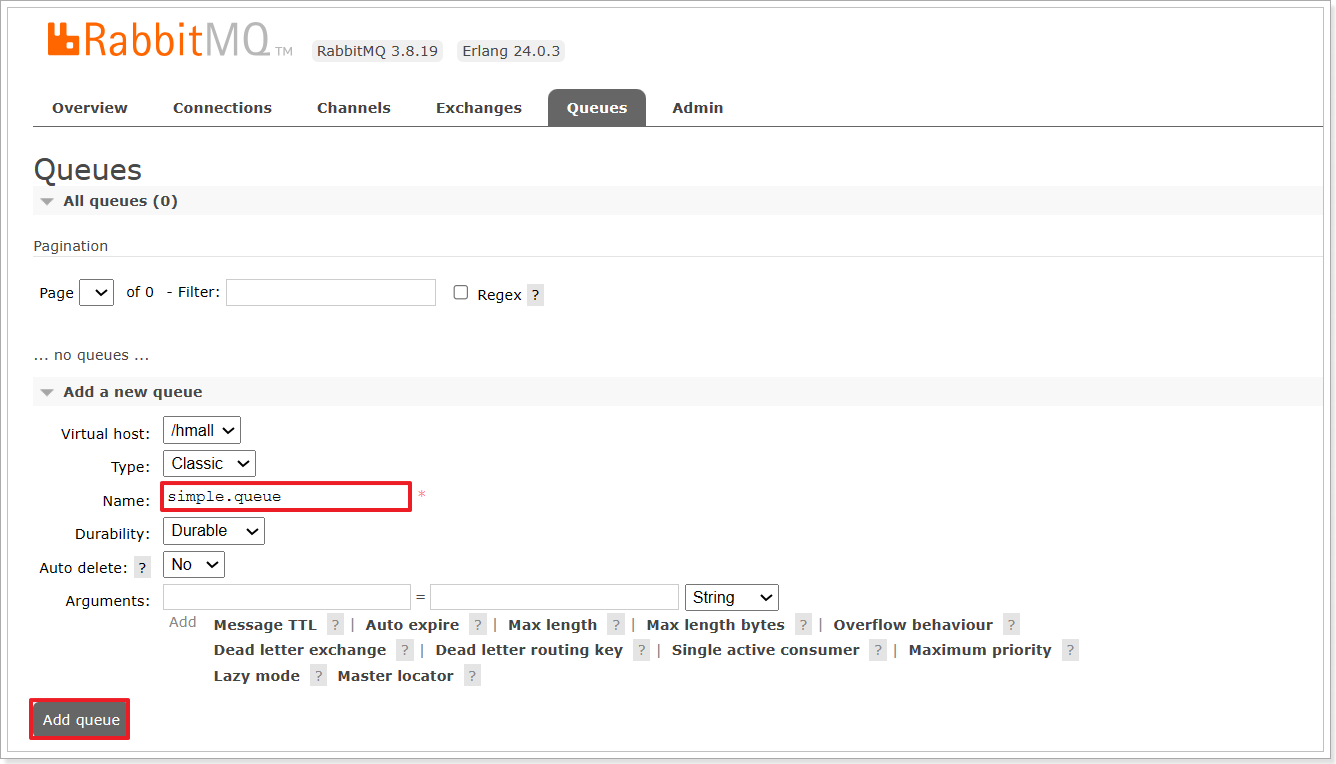Click the Master locator argument link
The width and height of the screenshot is (1336, 764).
396,676
